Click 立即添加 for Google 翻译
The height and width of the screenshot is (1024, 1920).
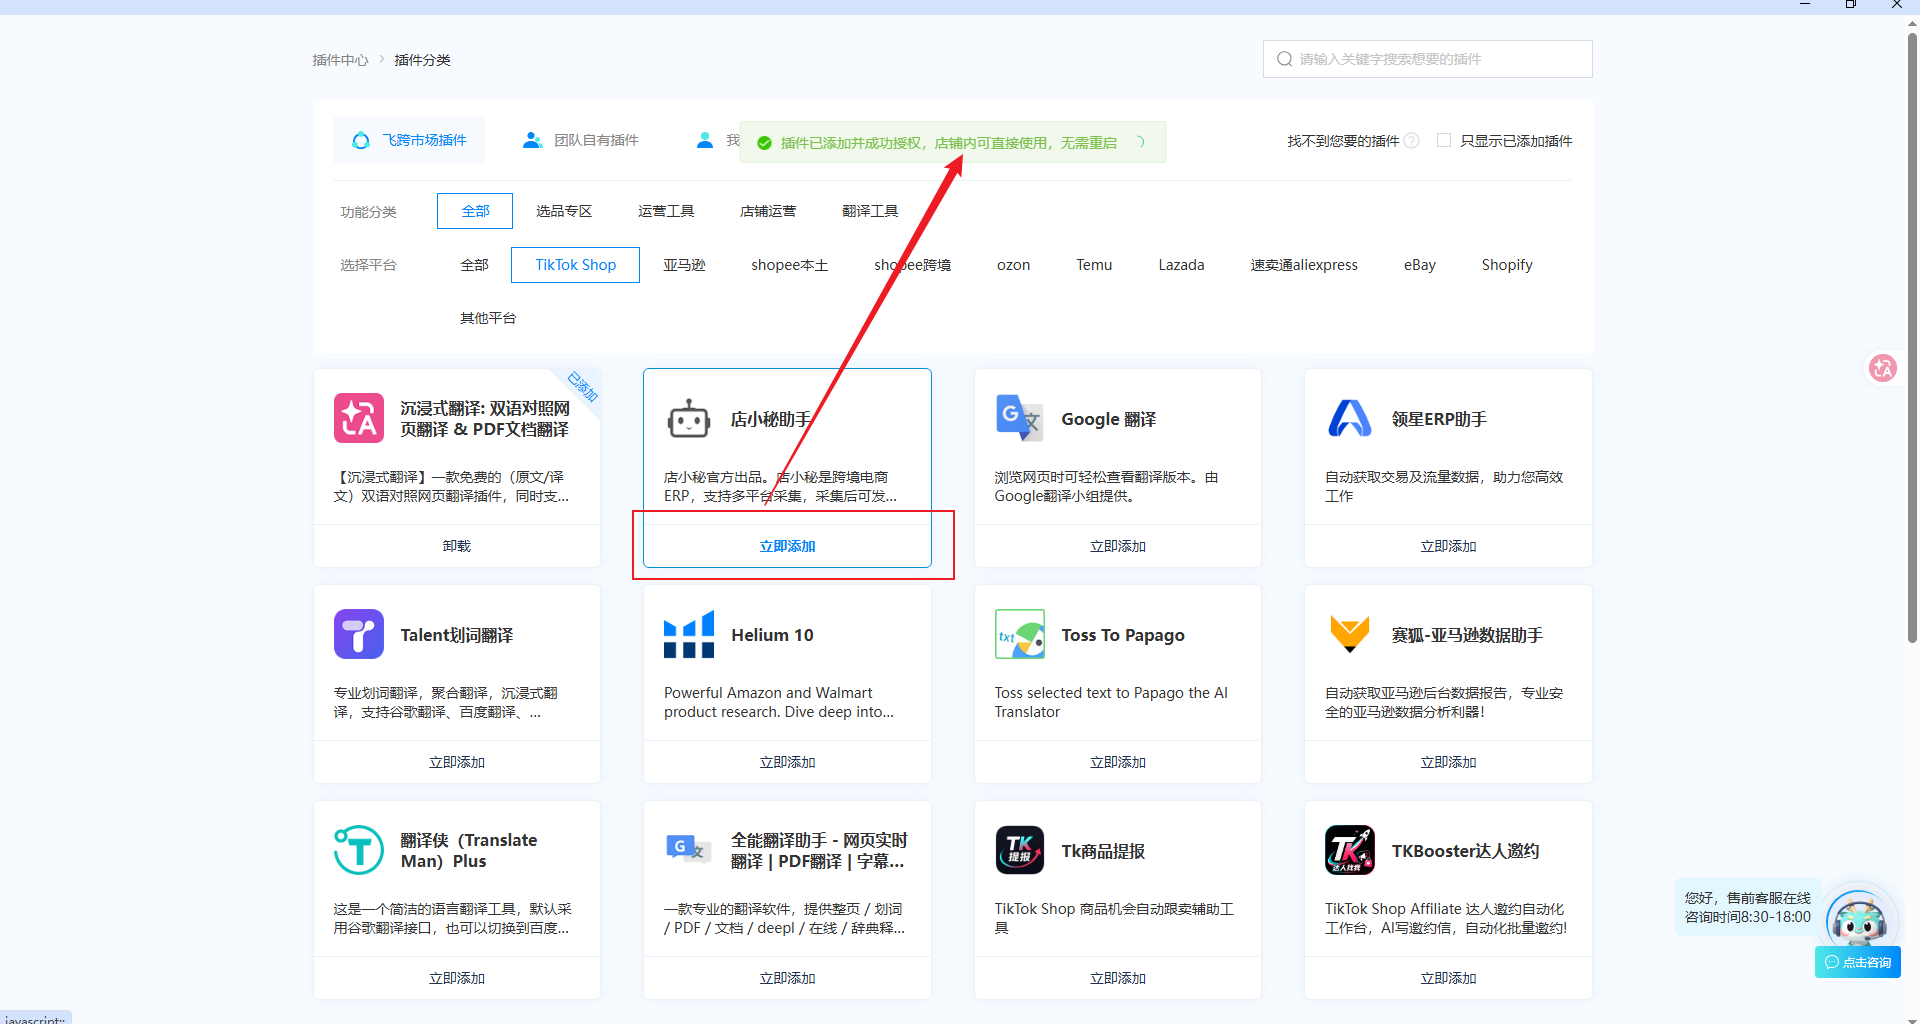[x=1118, y=546]
